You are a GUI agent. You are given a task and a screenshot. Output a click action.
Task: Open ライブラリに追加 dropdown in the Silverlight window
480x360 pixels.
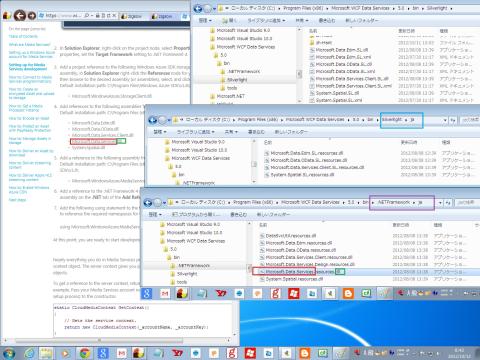[x=266, y=21]
